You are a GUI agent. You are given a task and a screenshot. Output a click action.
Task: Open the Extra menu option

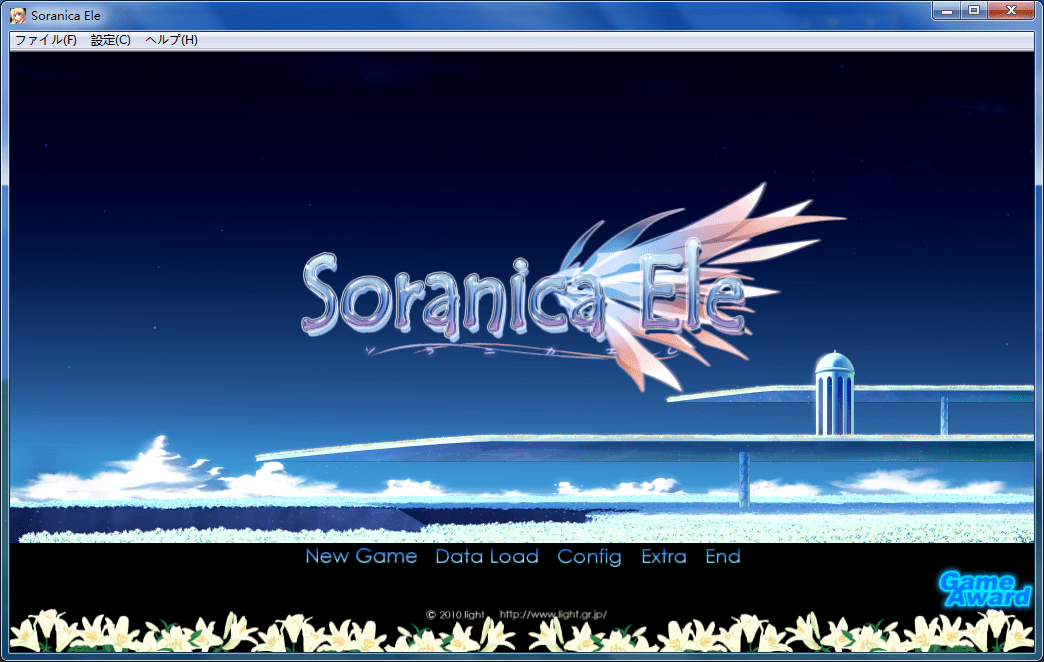(x=664, y=557)
